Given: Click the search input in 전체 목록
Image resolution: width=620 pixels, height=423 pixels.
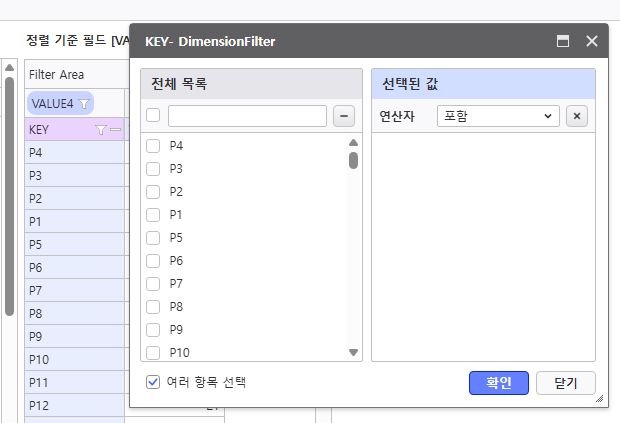Looking at the screenshot, I should pos(247,116).
